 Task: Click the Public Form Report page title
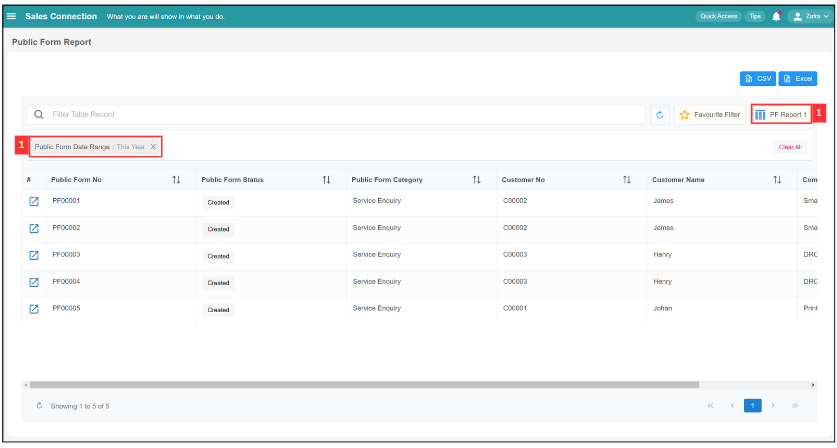[52, 42]
